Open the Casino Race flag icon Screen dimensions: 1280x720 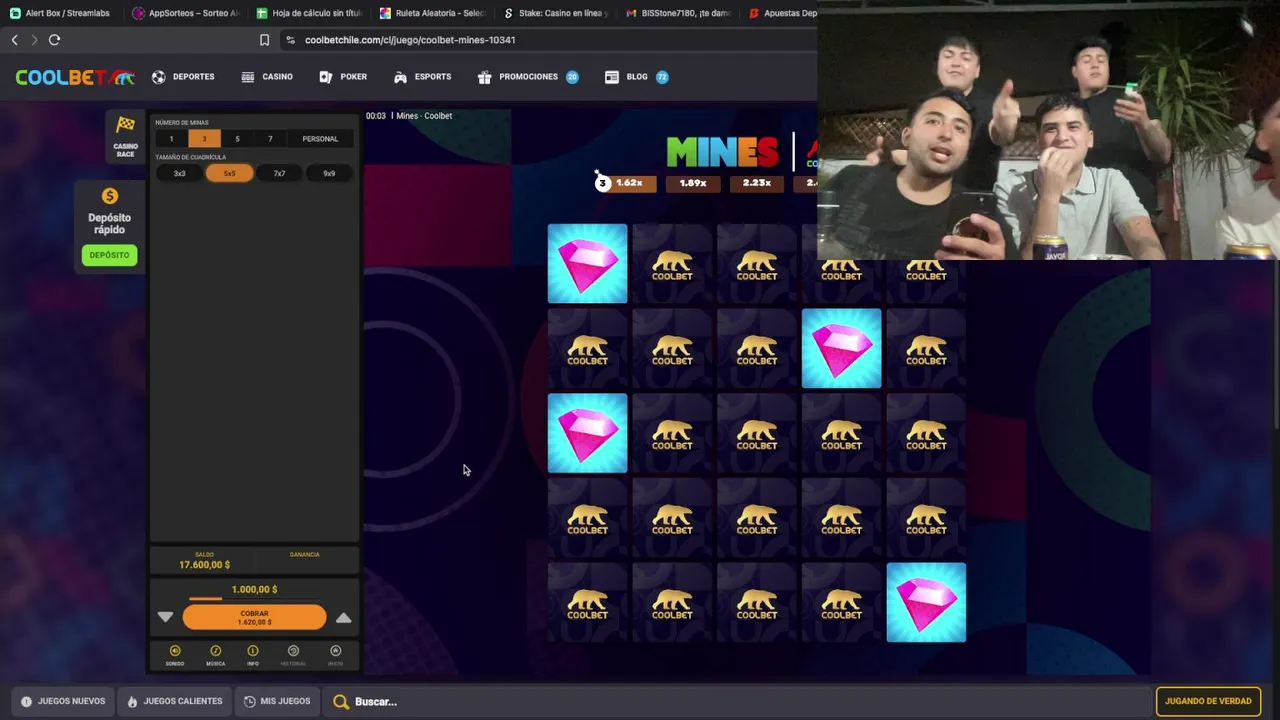tap(125, 125)
